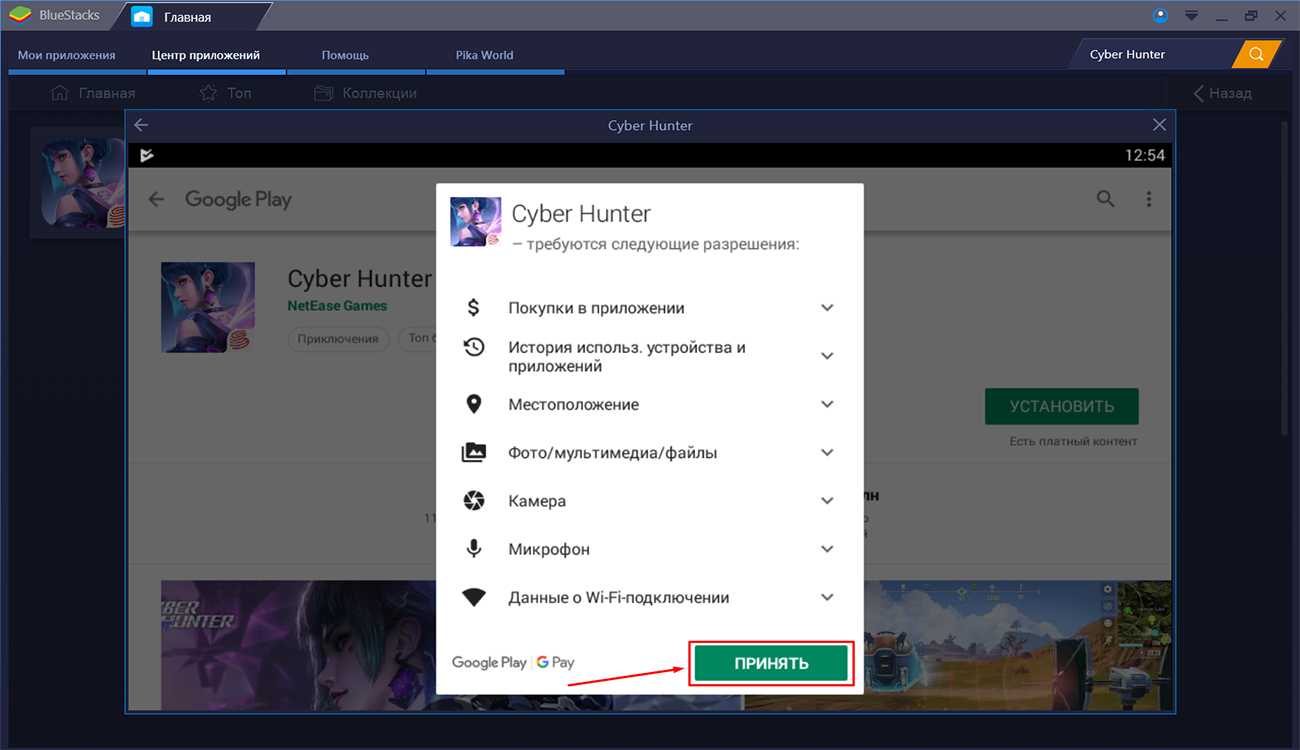Click the 12:54 status bar clock
The image size is (1300, 750).
tap(1145, 155)
